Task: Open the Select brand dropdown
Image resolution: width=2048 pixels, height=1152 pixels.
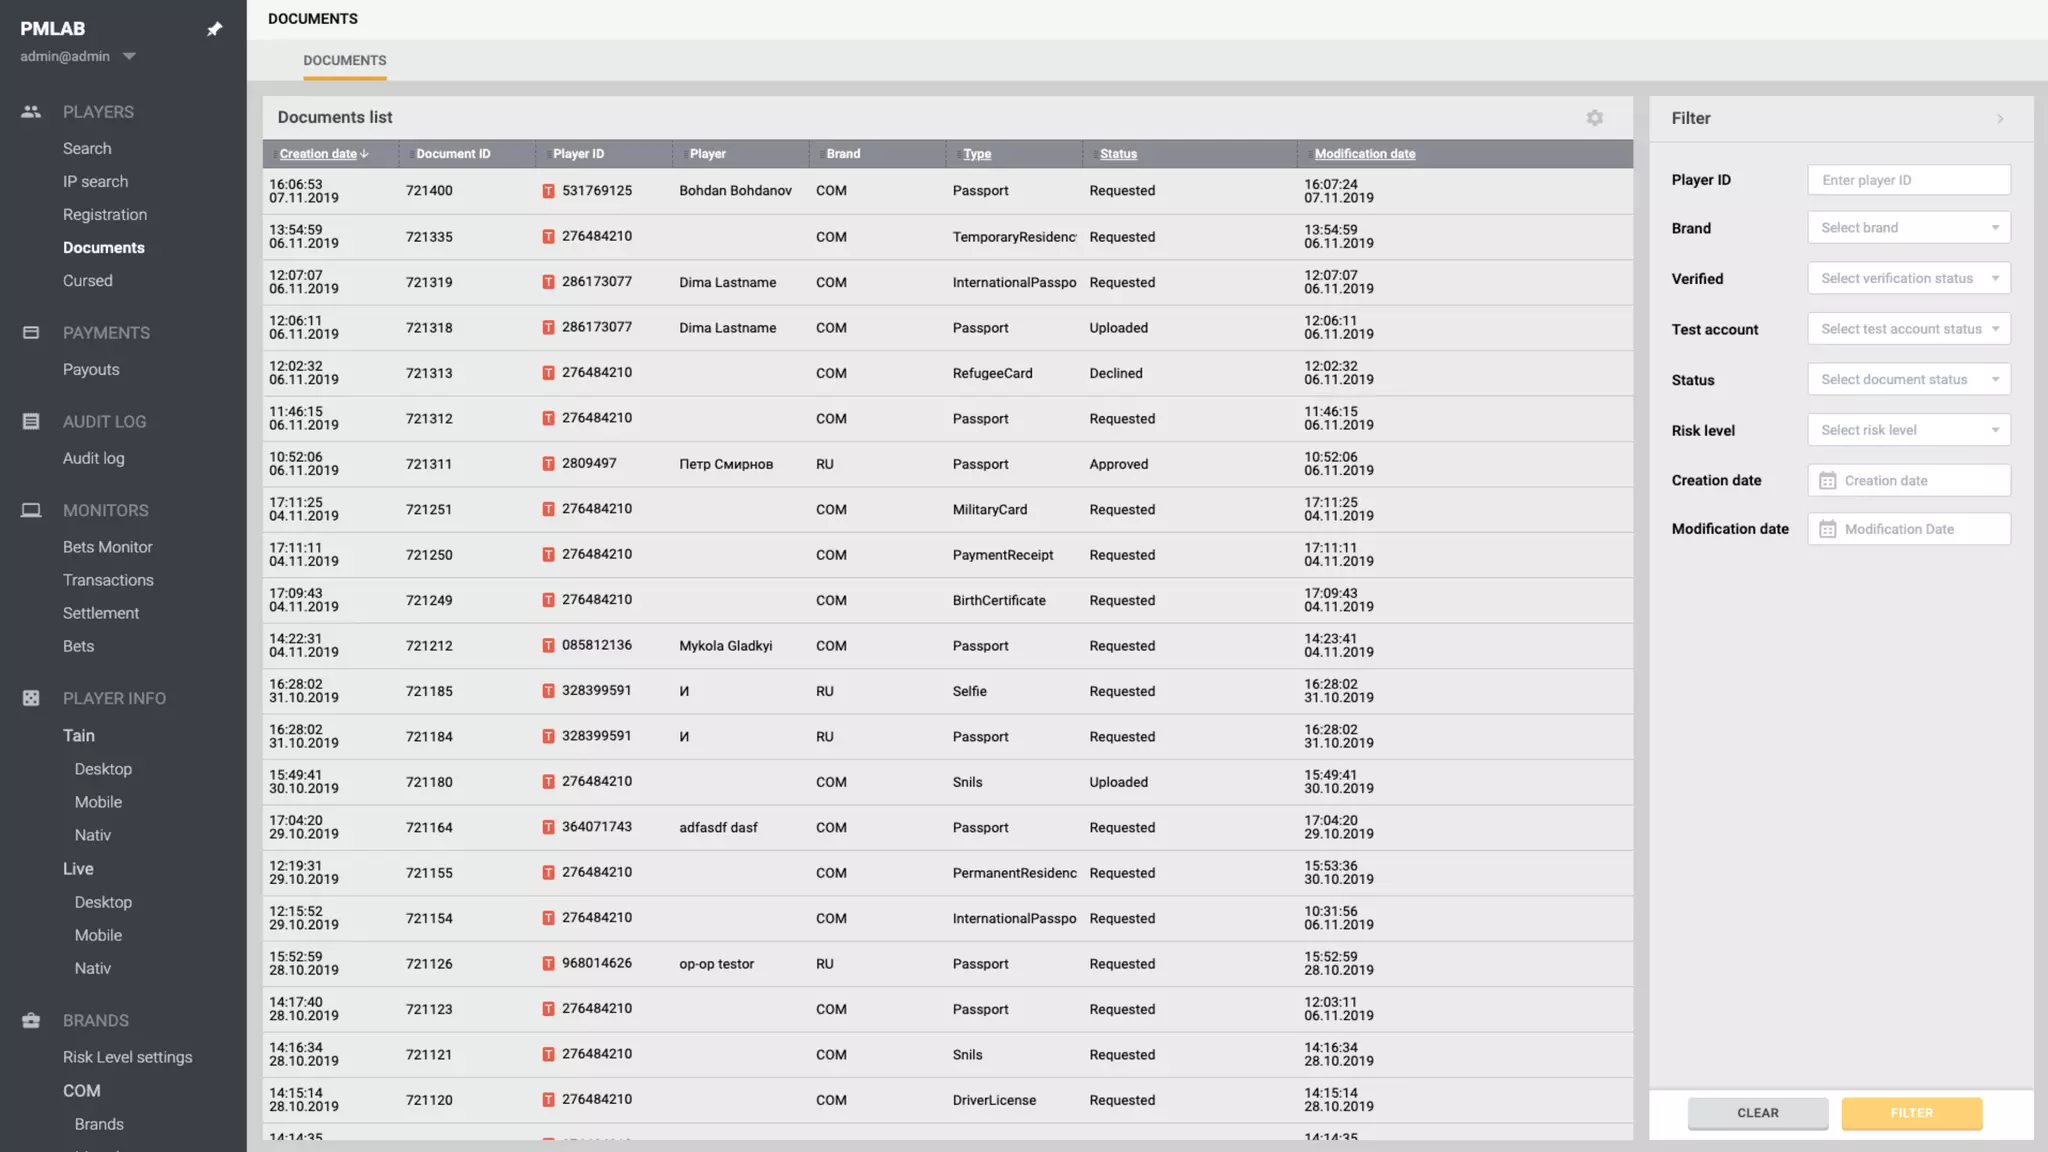Action: [1908, 228]
